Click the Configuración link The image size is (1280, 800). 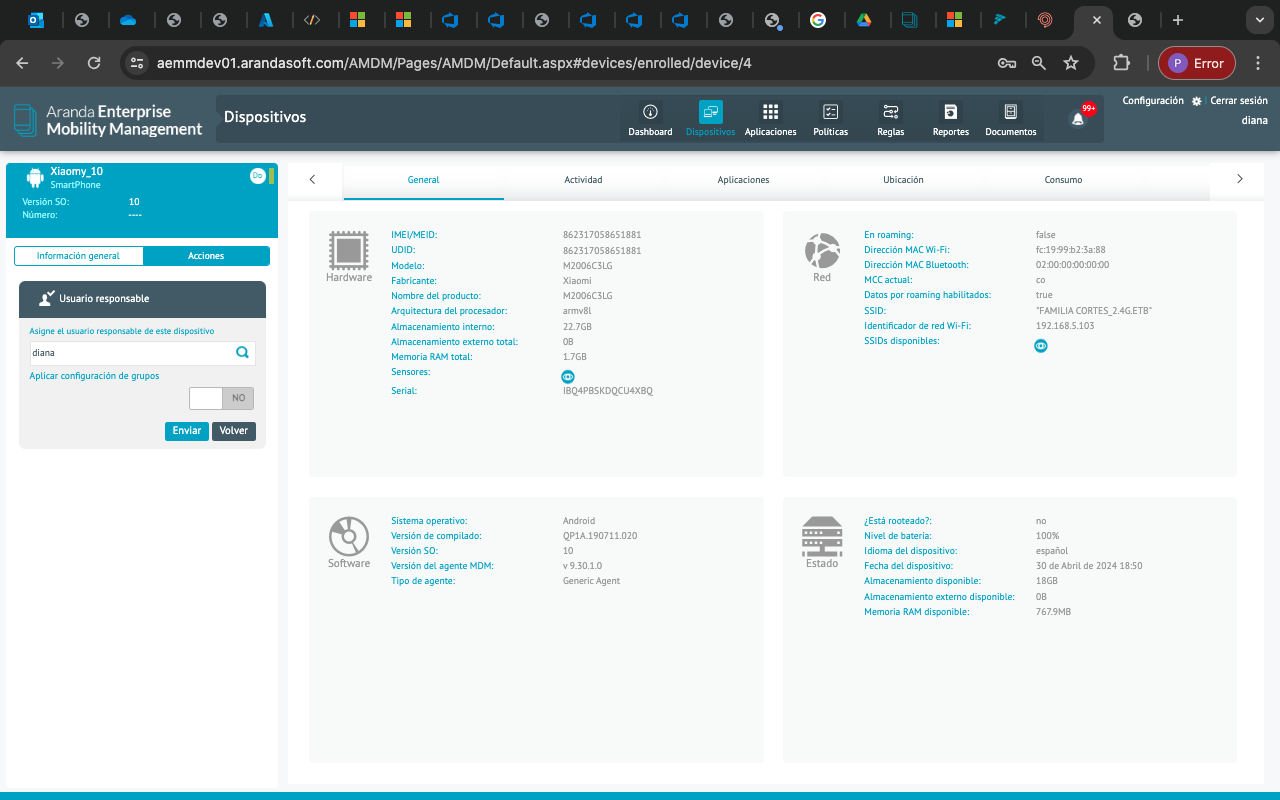tap(1153, 101)
